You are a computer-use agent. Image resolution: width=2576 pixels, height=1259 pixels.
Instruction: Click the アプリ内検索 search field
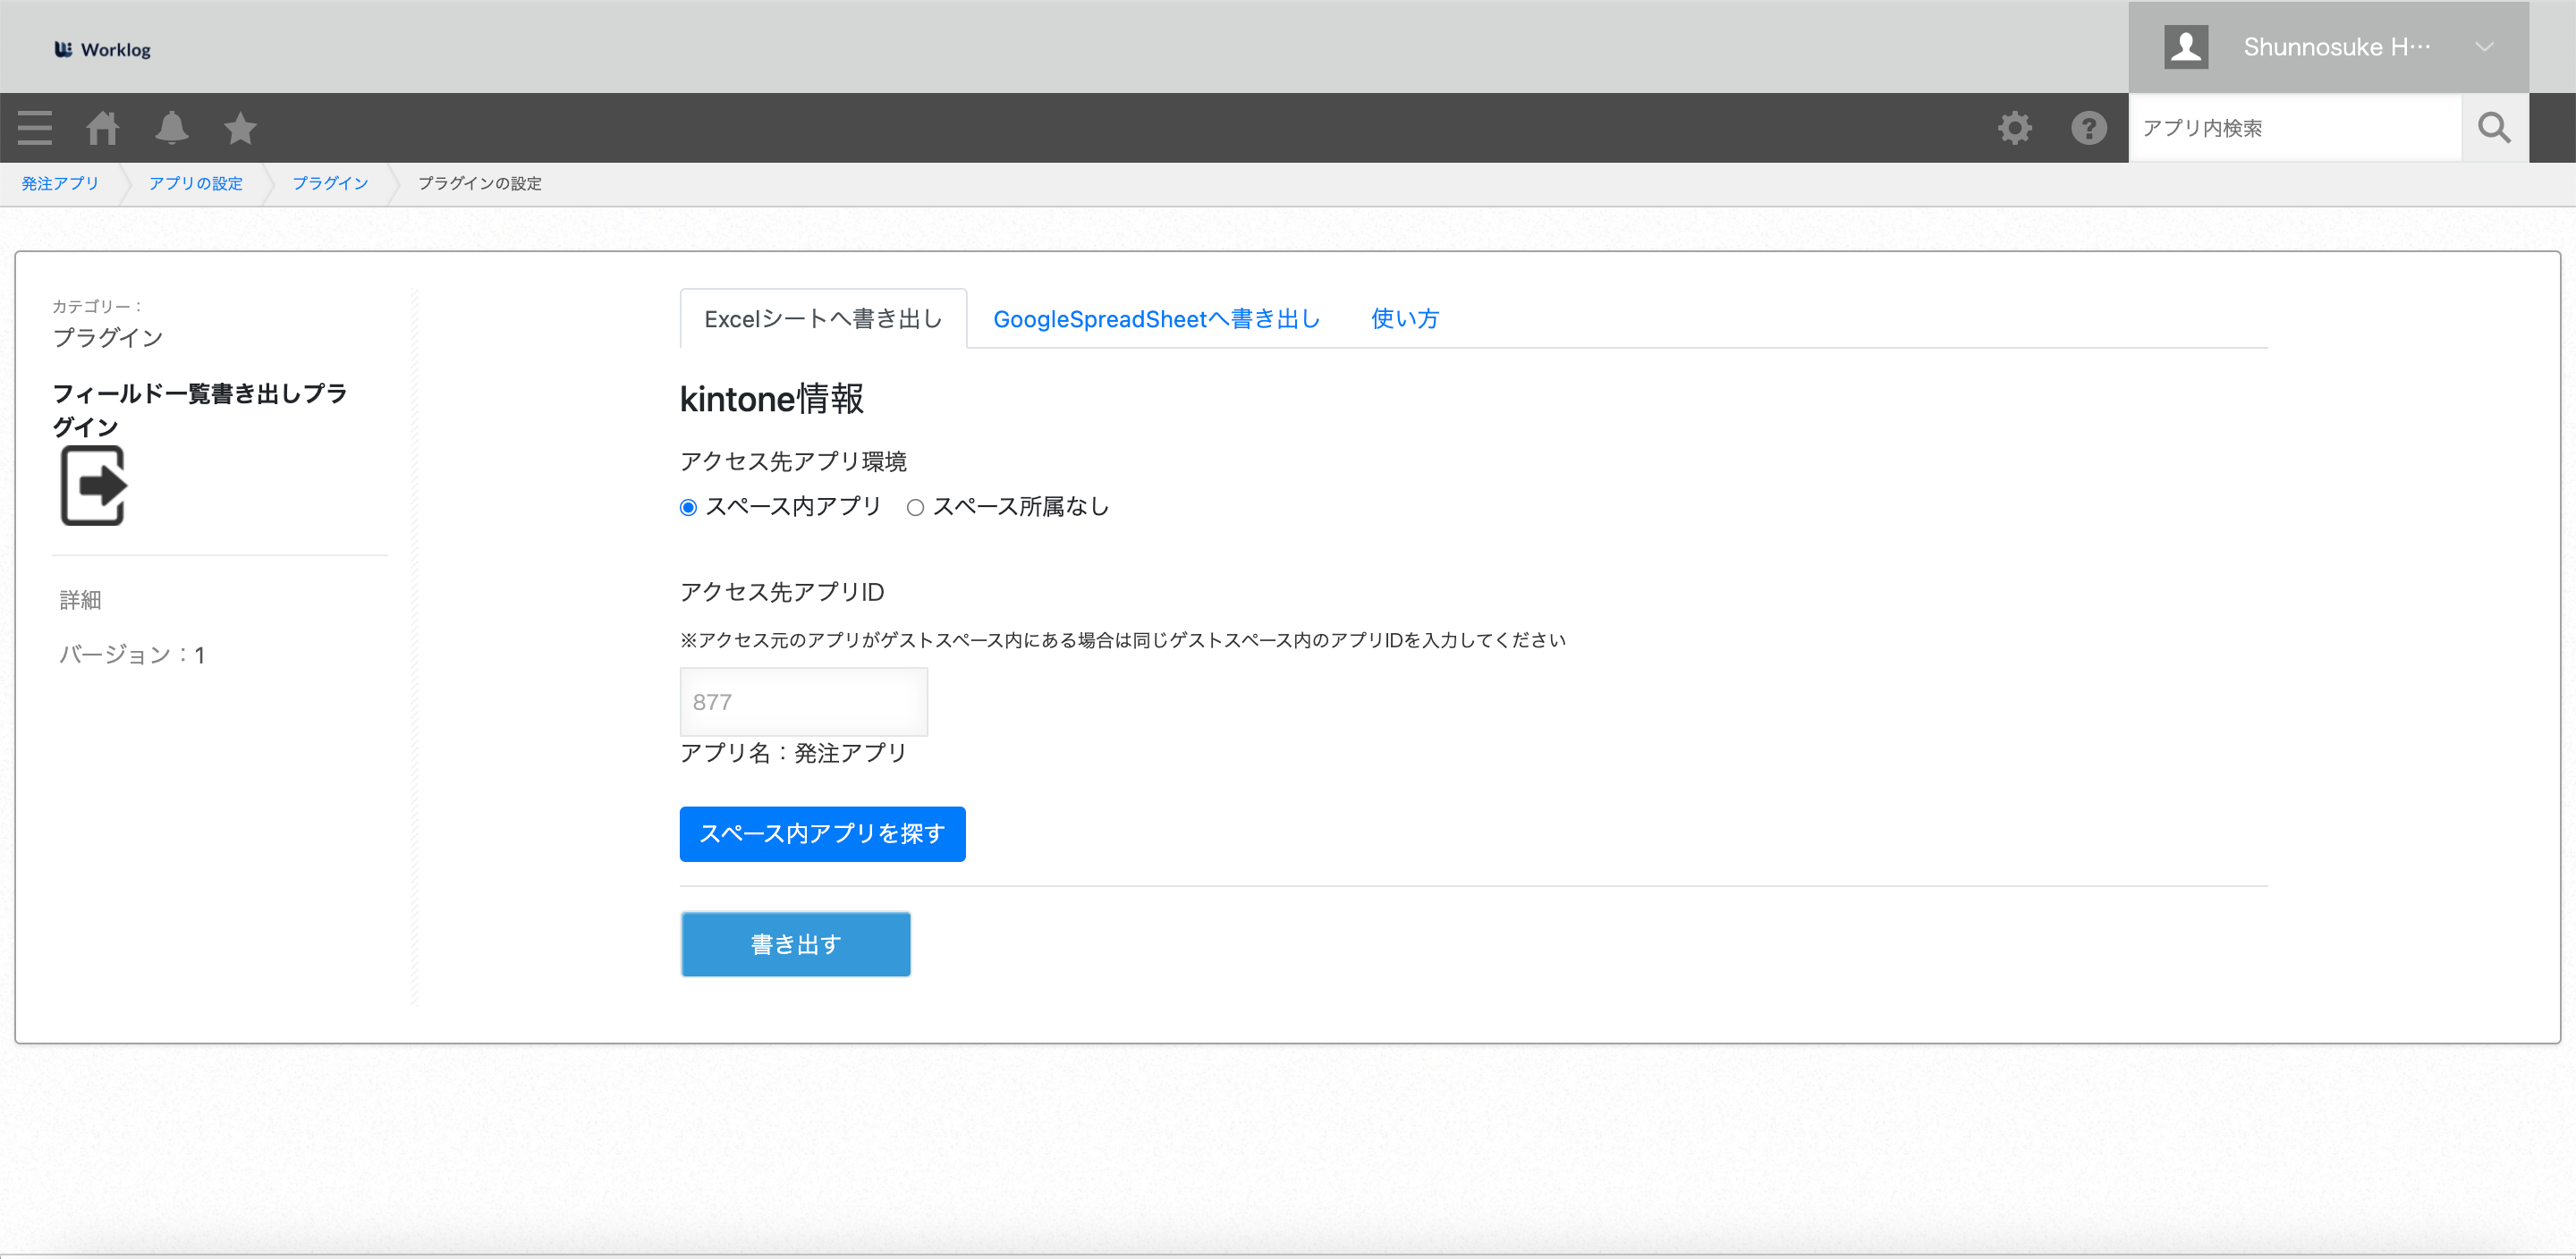click(2294, 128)
